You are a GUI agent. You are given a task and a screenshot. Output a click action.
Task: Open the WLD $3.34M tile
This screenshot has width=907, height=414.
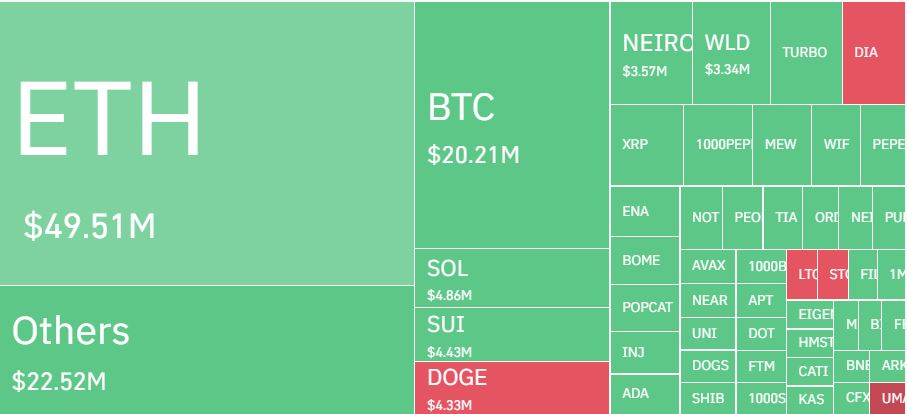click(731, 53)
